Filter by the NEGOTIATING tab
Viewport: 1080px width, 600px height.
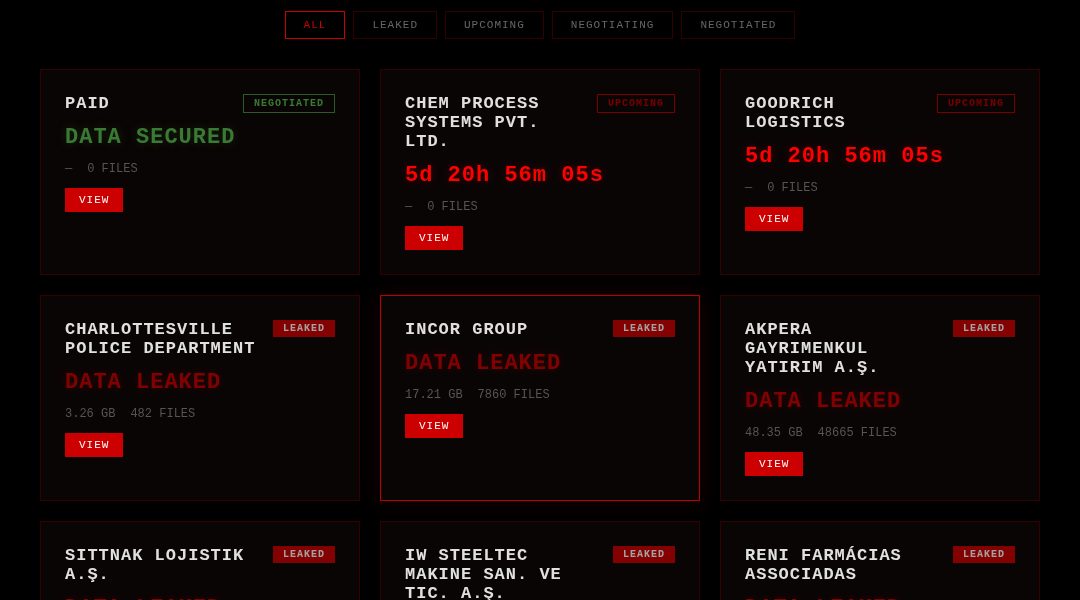(x=612, y=25)
